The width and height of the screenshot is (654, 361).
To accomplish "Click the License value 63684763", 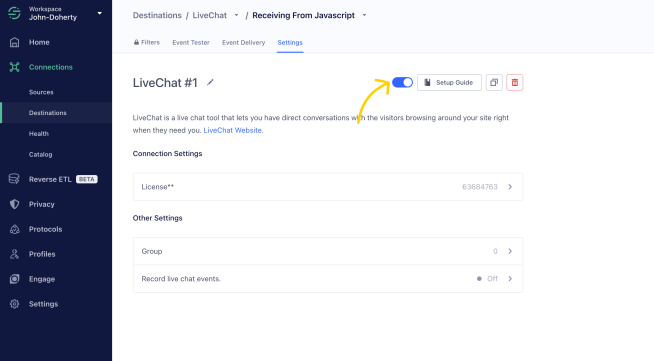I will coord(480,187).
